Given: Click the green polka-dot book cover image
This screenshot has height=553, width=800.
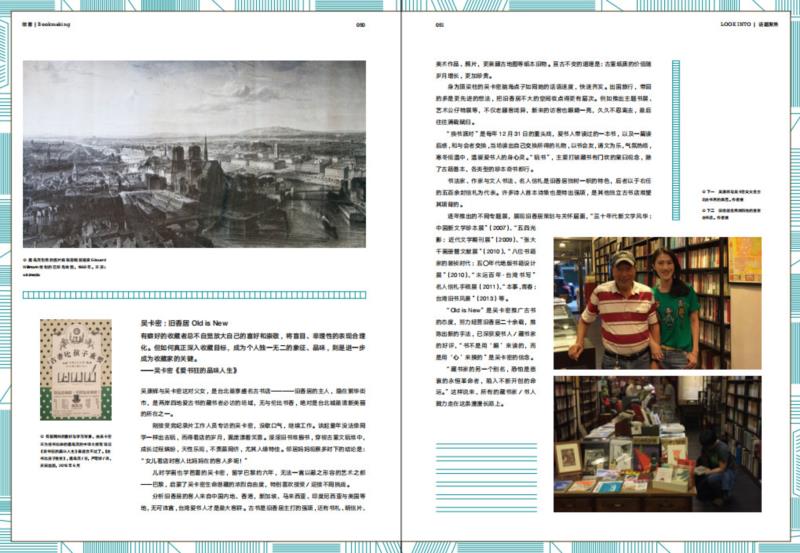Looking at the screenshot, I should click(x=76, y=370).
